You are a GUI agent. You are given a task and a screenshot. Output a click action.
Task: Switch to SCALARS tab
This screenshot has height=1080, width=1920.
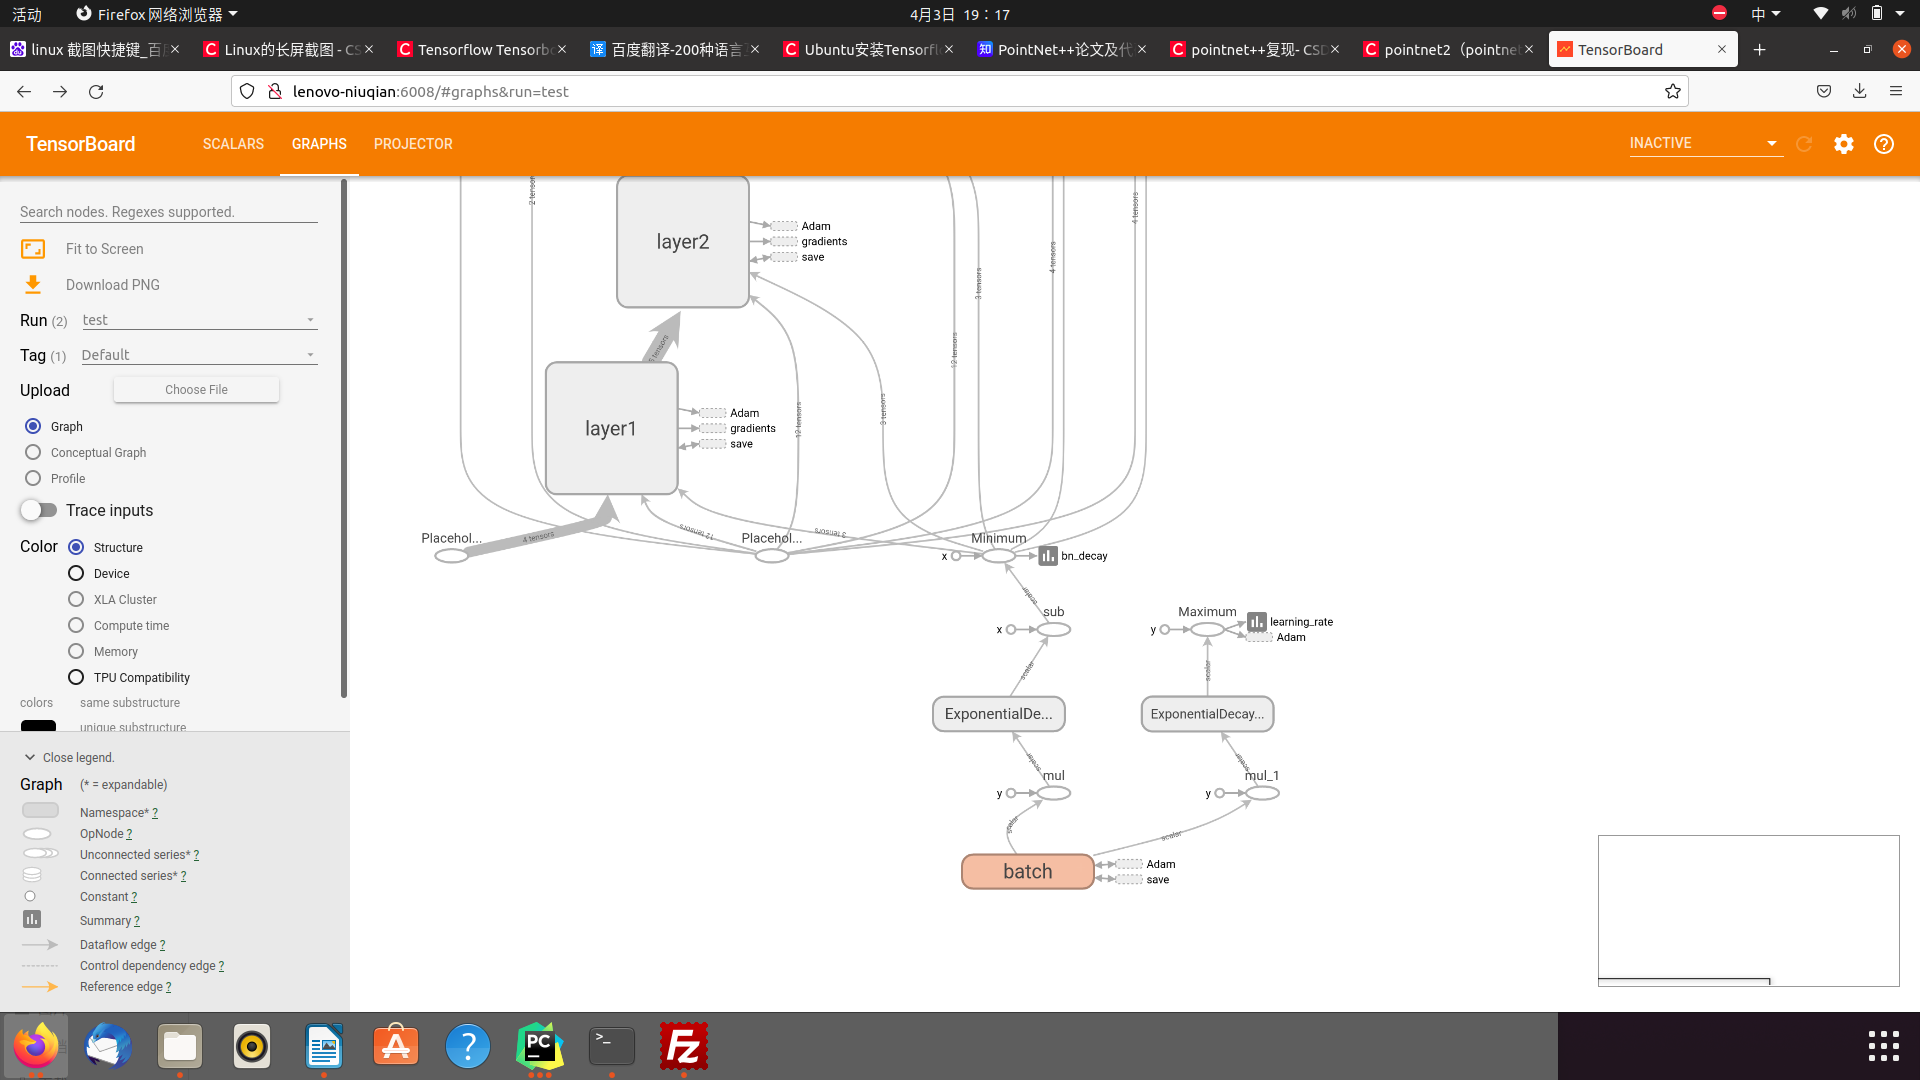coord(233,144)
